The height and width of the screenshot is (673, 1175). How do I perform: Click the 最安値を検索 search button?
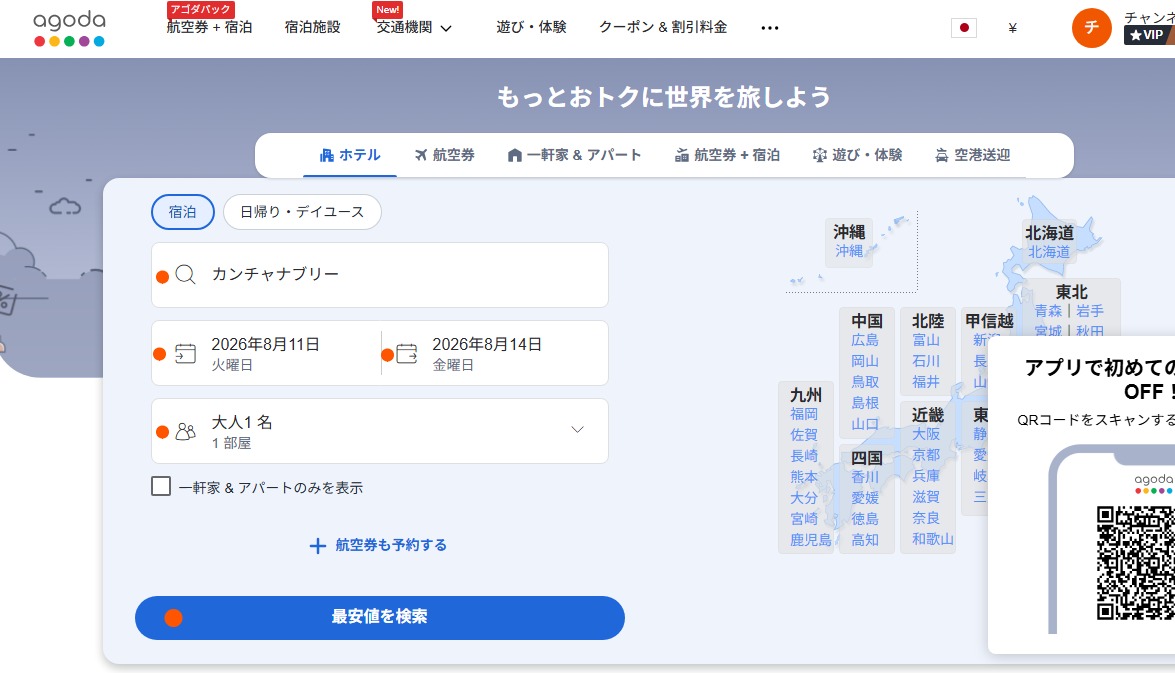coord(380,618)
